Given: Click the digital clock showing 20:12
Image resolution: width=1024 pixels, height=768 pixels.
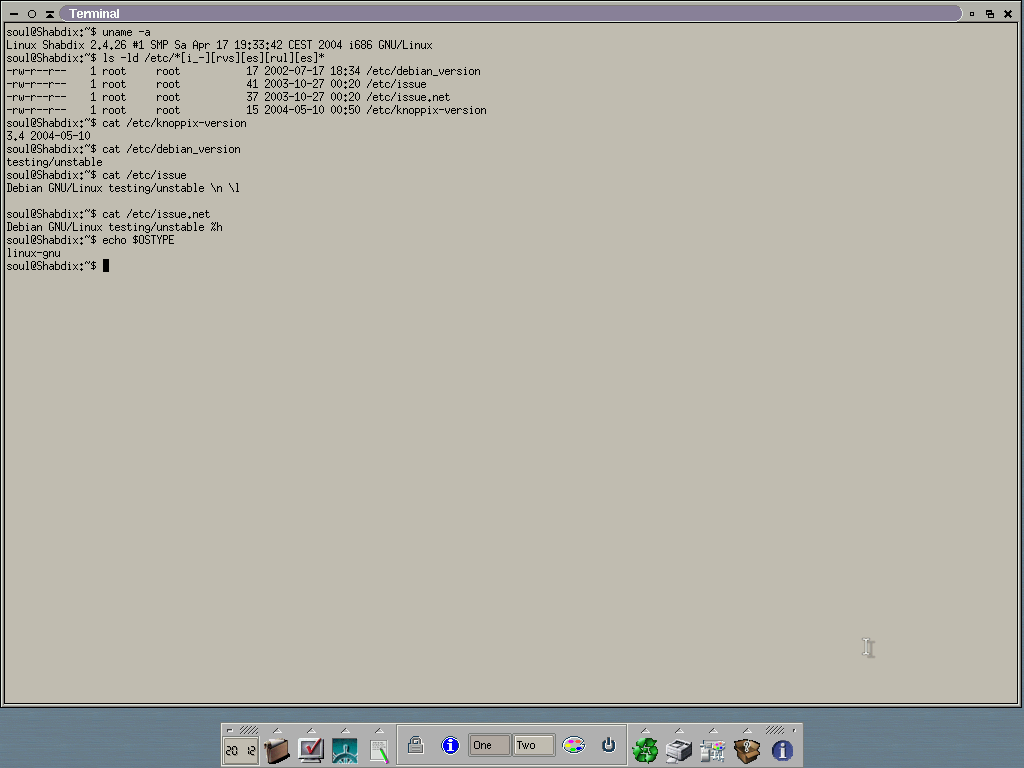Looking at the screenshot, I should (x=240, y=750).
